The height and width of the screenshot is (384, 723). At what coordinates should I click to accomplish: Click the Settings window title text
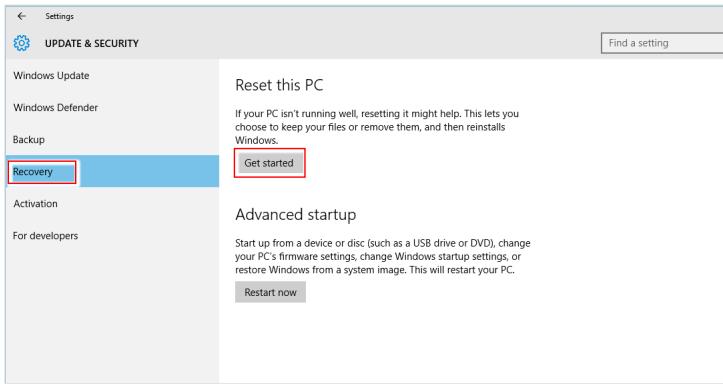click(59, 16)
